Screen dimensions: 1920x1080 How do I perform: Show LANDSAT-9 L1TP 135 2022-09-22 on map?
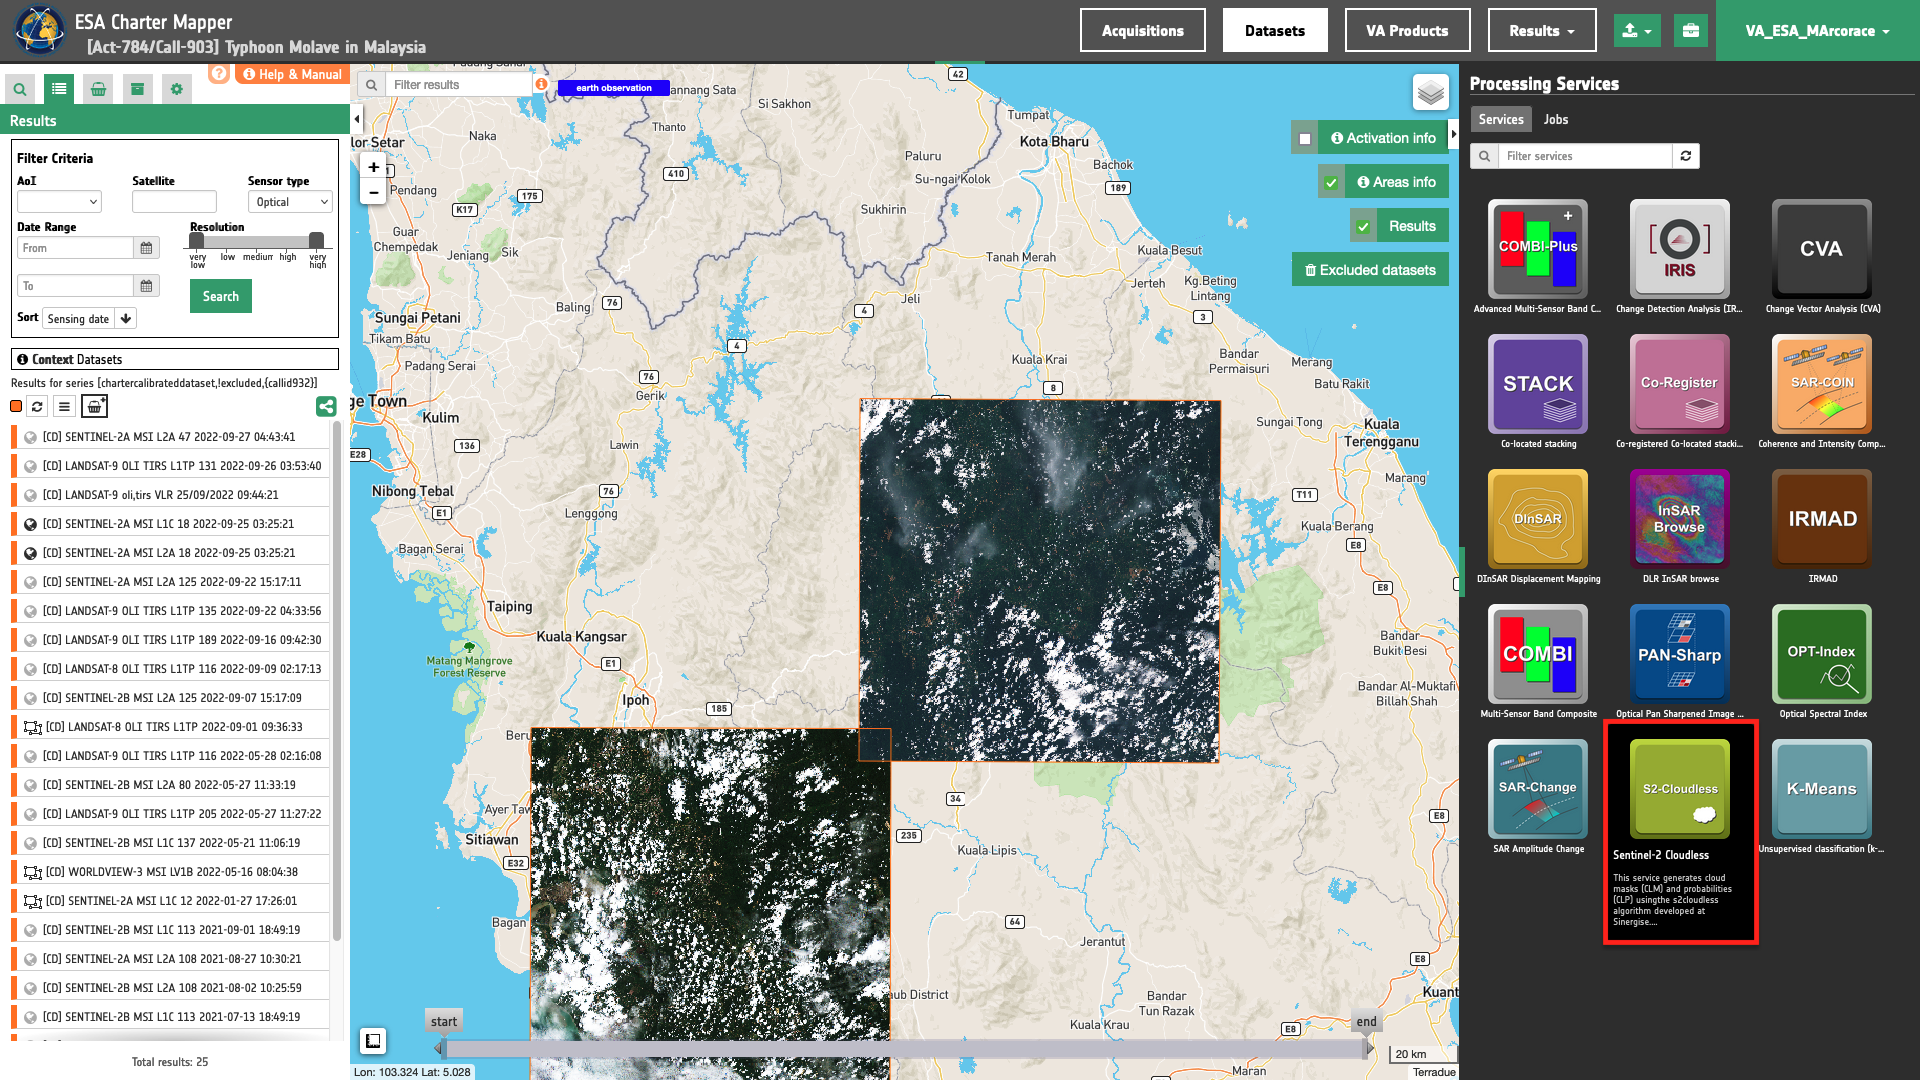30,611
